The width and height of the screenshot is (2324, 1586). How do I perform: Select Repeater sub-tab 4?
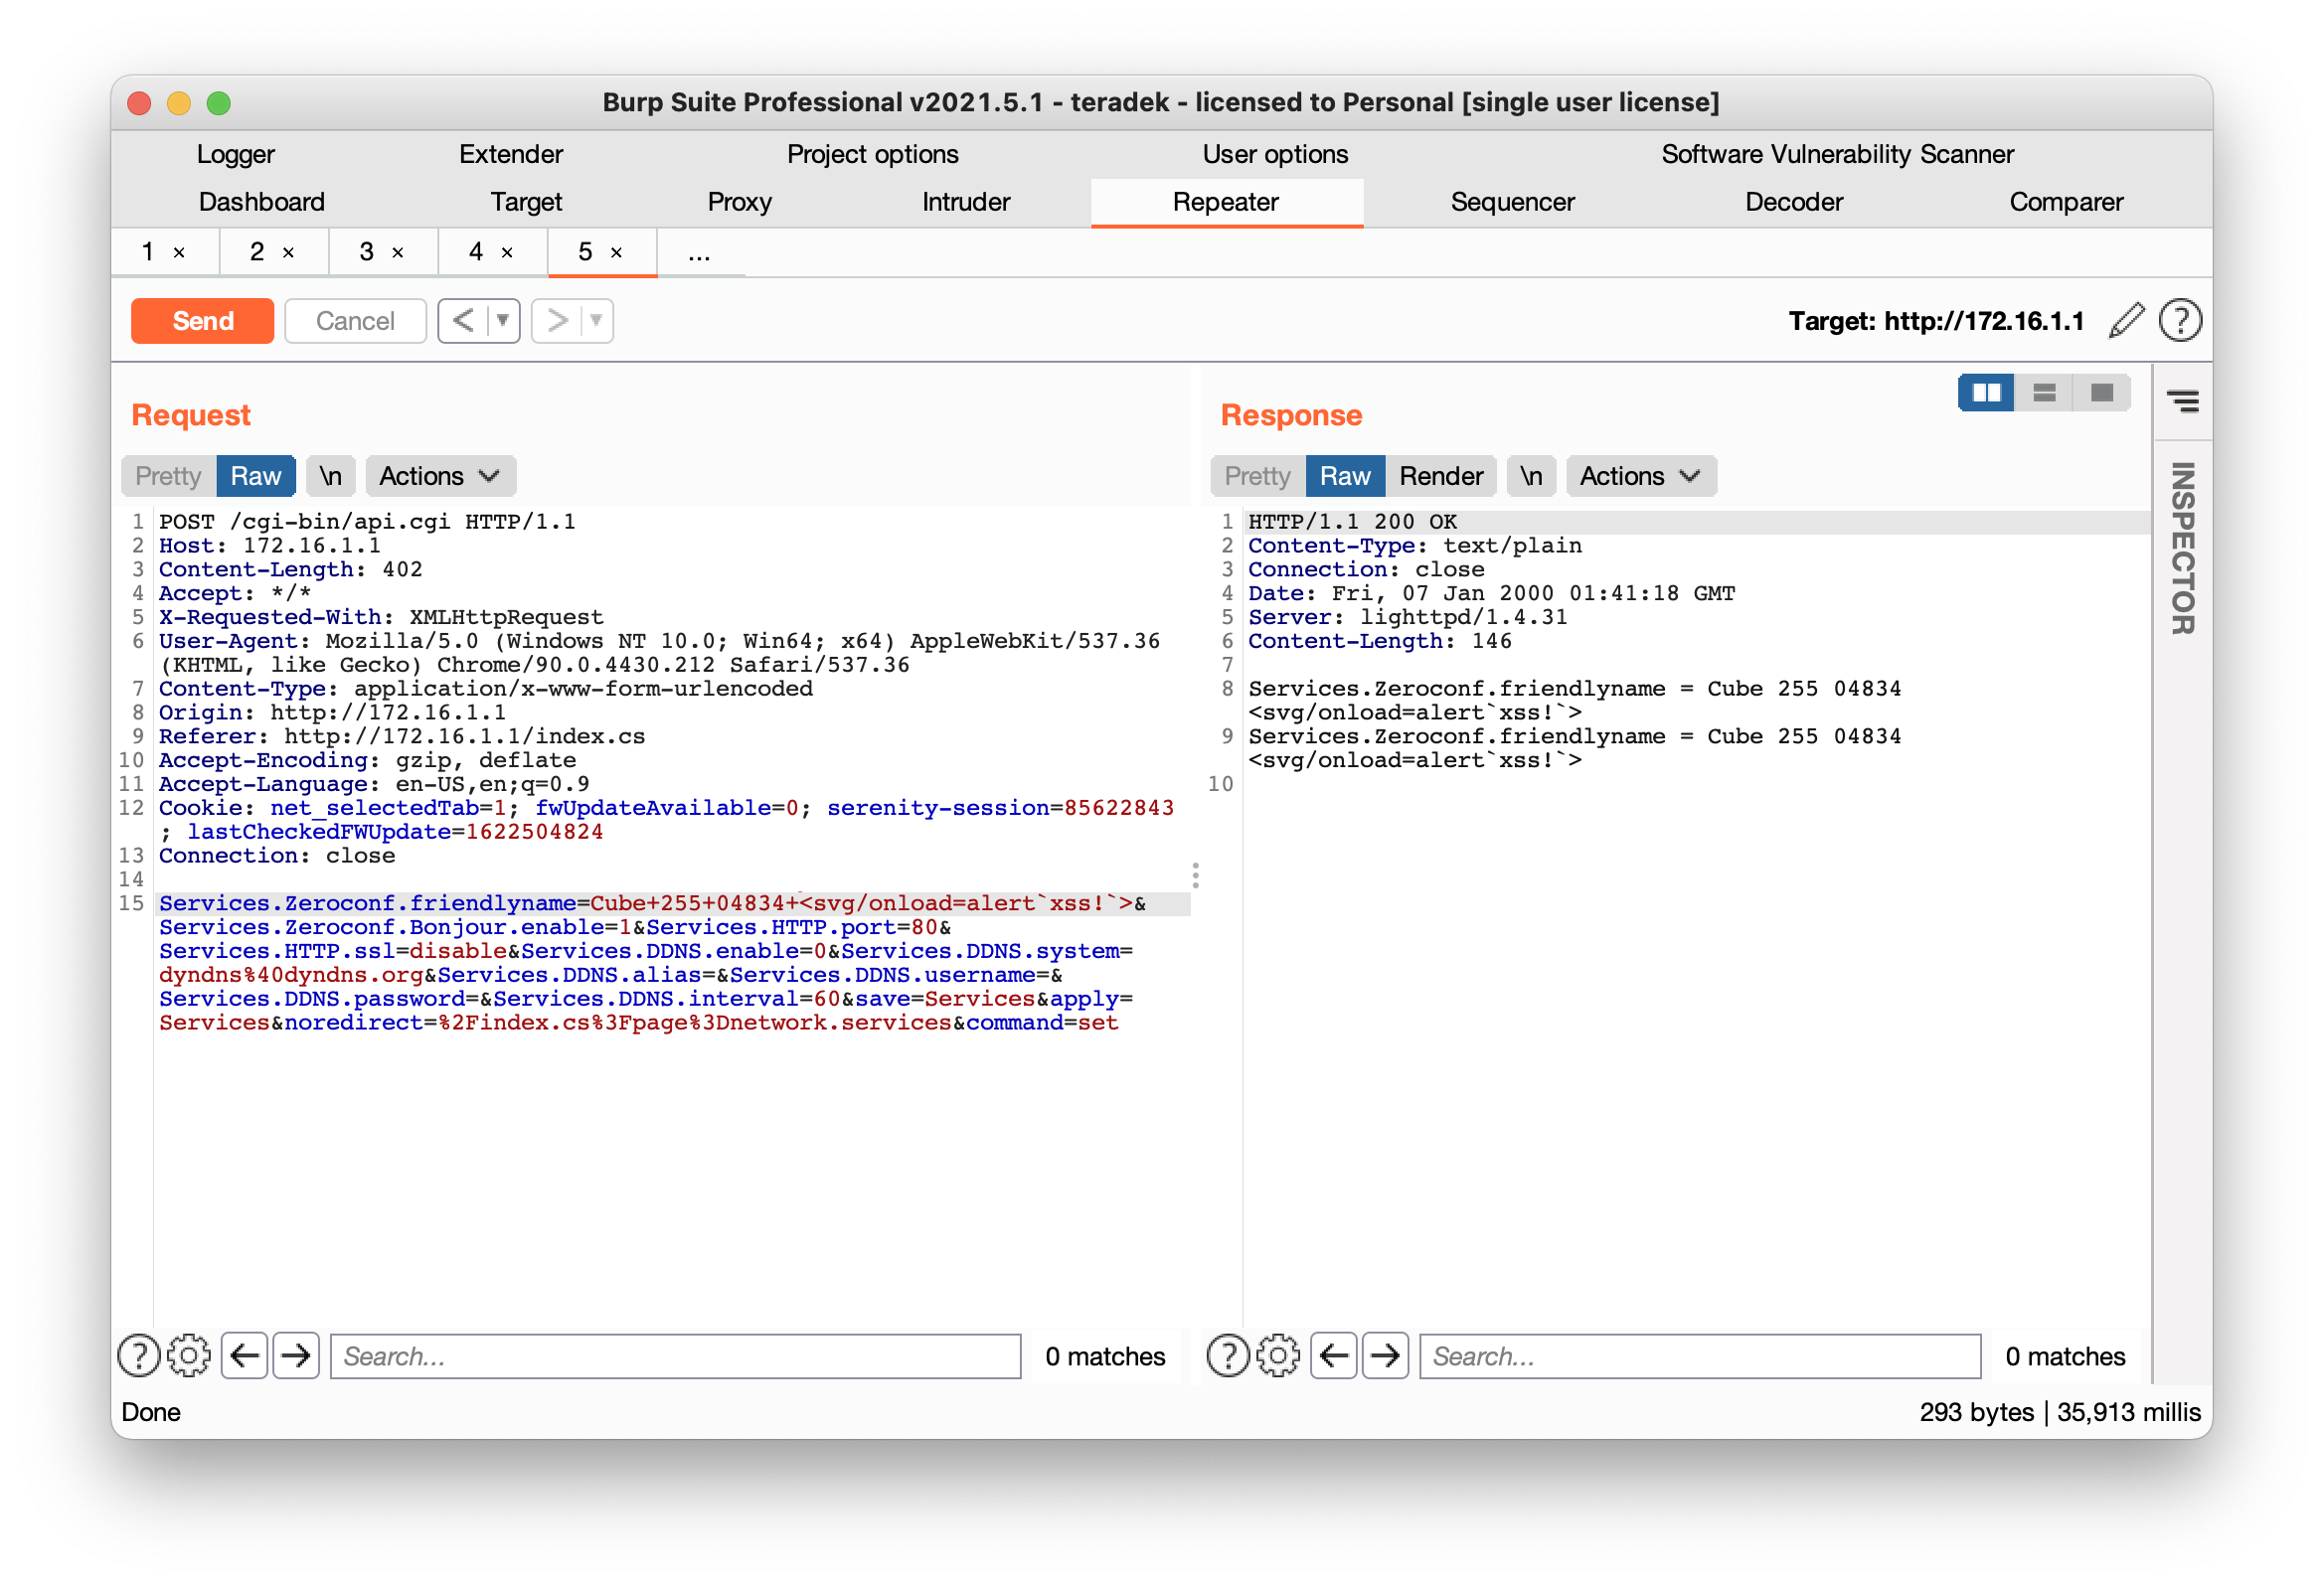pyautogui.click(x=476, y=252)
